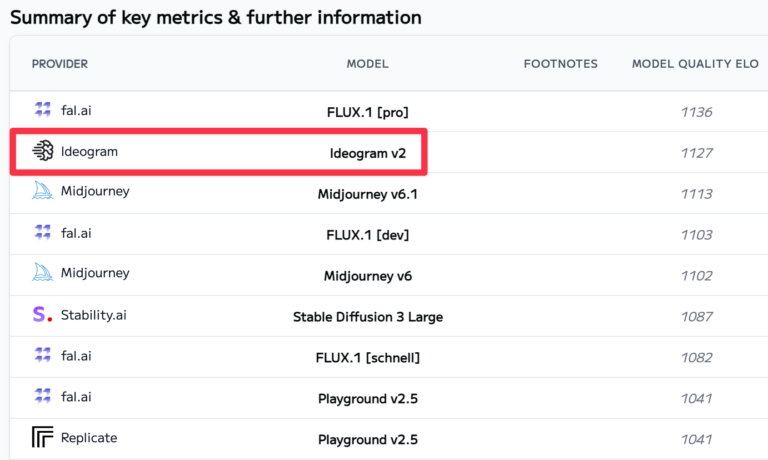Click the 1136 ELO score value

695,112
